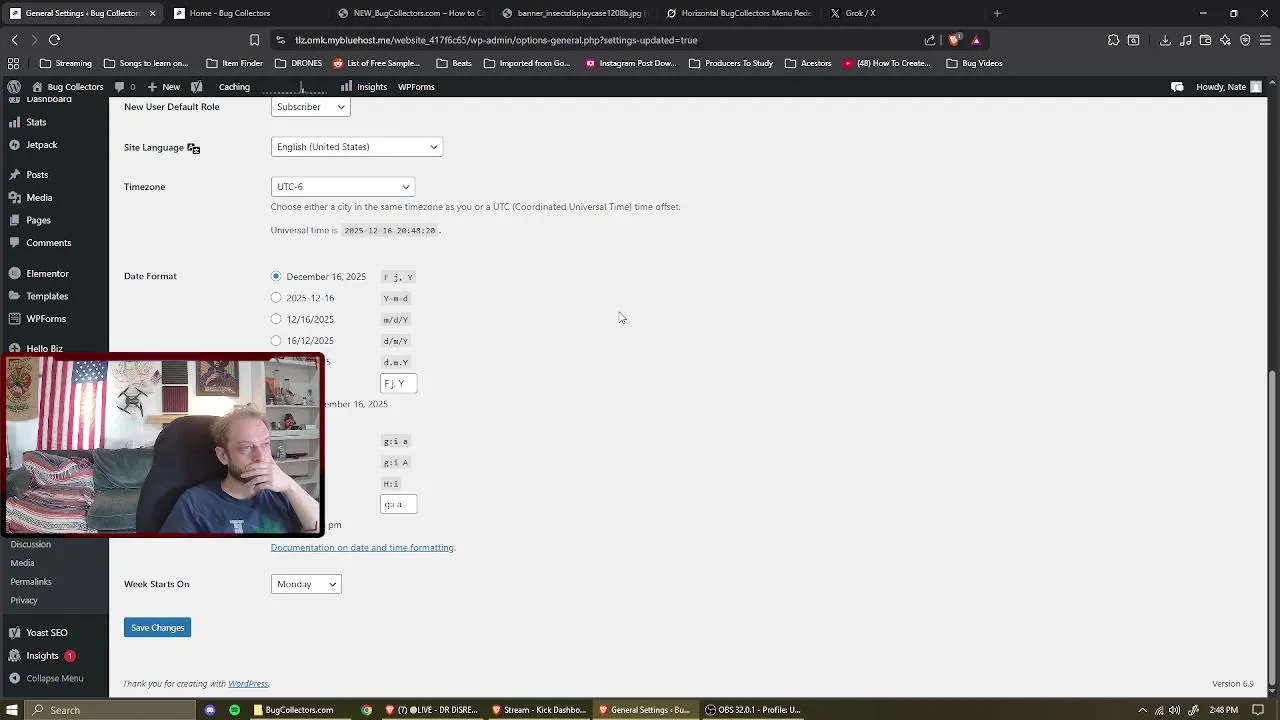Select the 16/12/2025 date format

[x=276, y=341]
